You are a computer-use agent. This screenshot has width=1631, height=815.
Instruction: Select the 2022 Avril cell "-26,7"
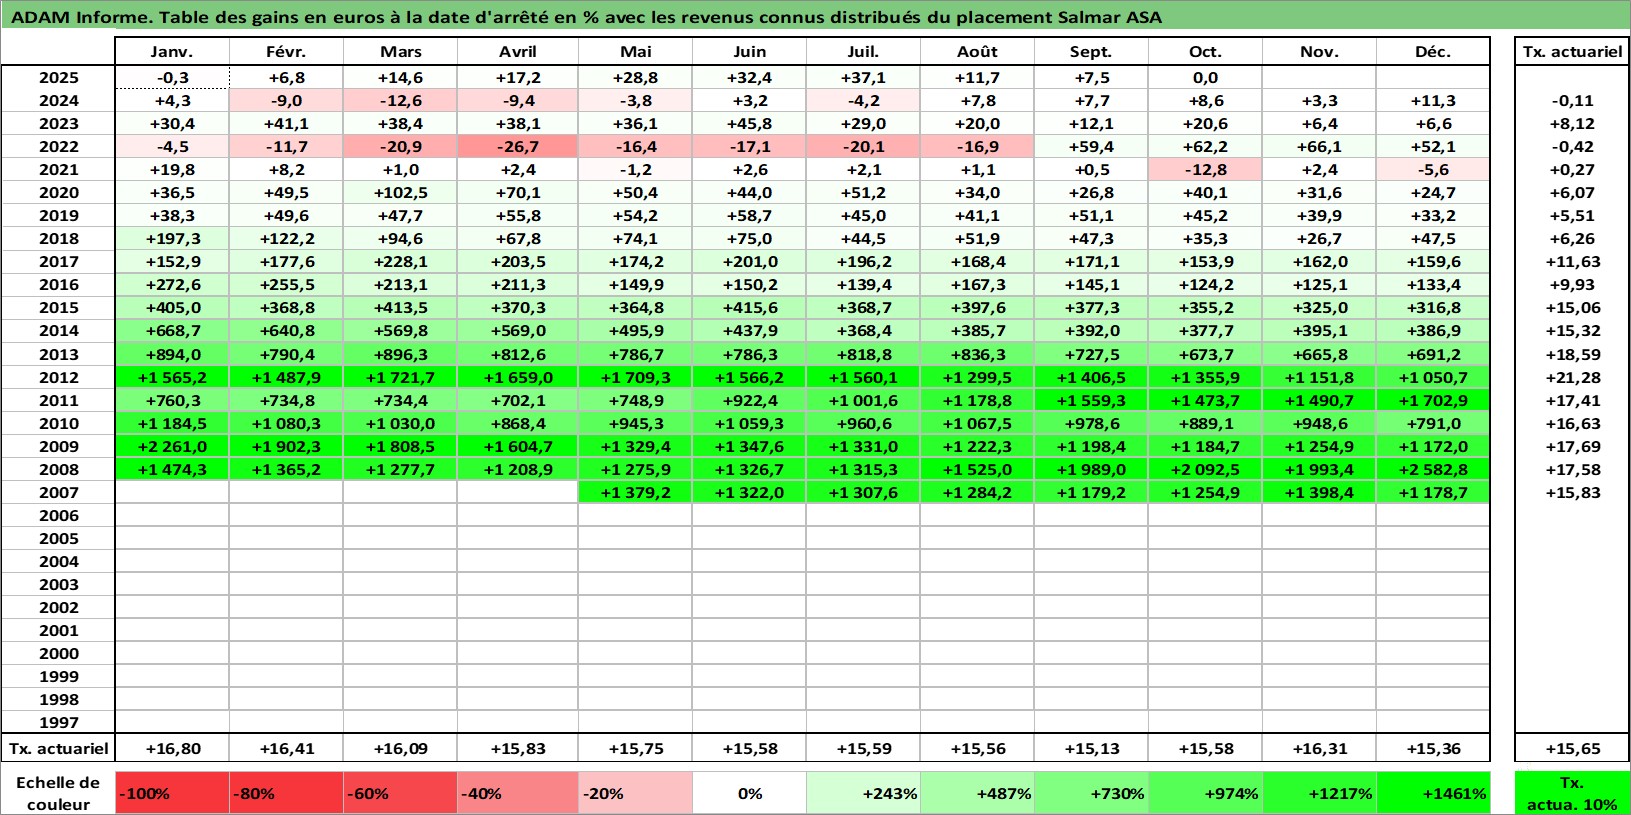pos(518,147)
